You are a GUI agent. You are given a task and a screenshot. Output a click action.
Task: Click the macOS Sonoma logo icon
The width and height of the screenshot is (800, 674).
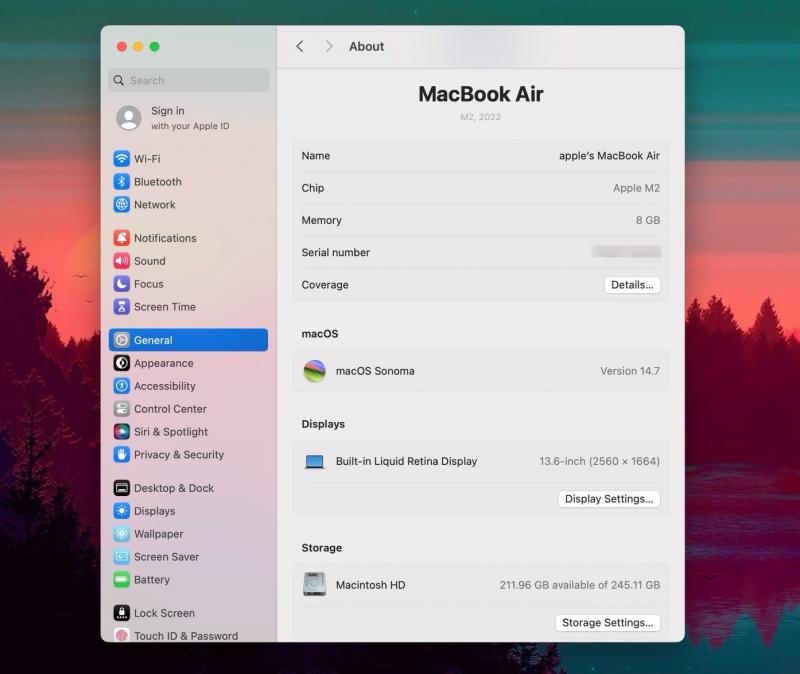point(315,371)
